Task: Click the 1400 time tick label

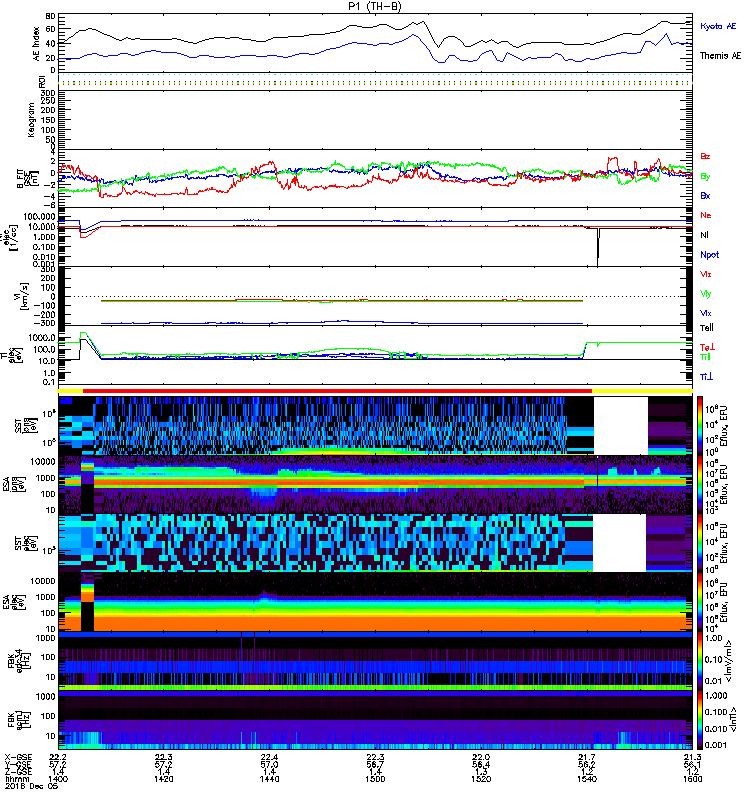Action: tap(58, 779)
